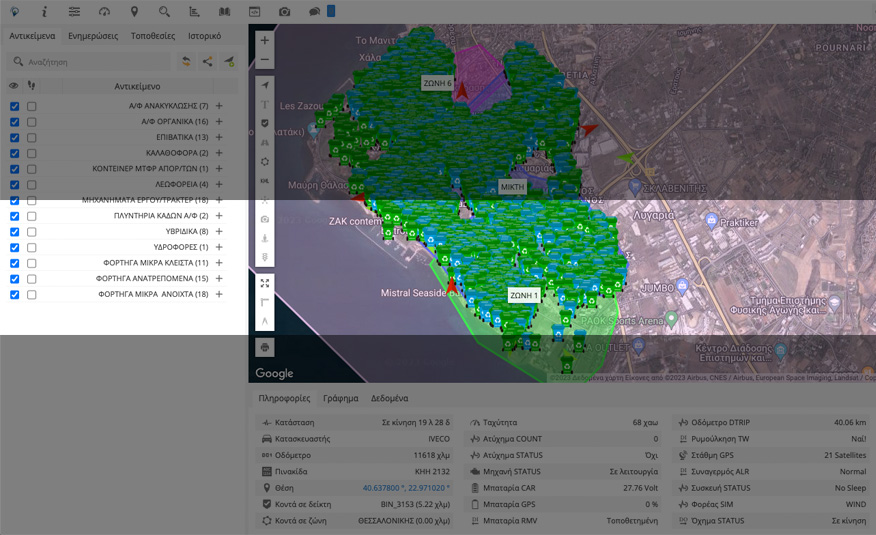The height and width of the screenshot is (535, 876).
Task: Enable follow checkbox for ΛΕΩΦΟΡΕΙΑ group
Action: [32, 185]
